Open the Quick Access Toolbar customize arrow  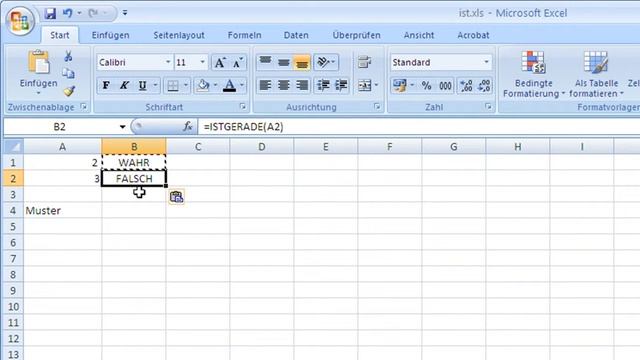click(x=125, y=13)
